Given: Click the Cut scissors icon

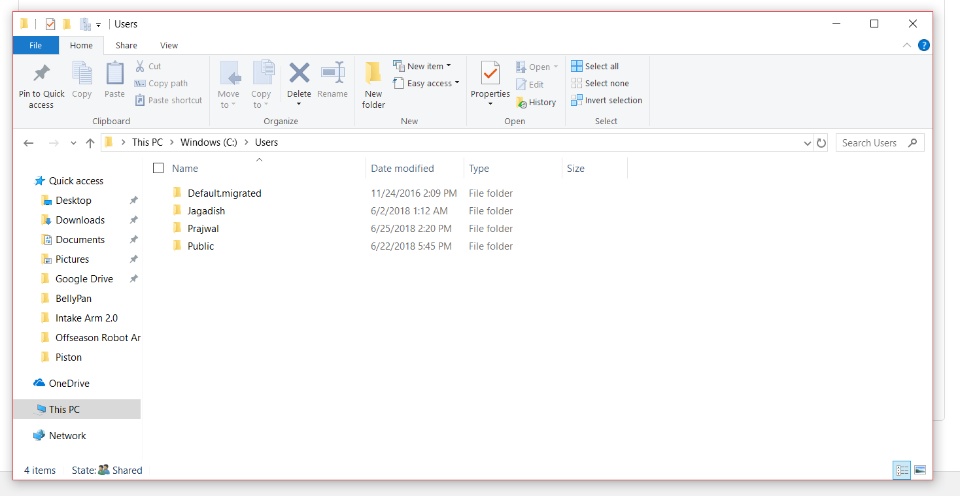Looking at the screenshot, I should pyautogui.click(x=140, y=66).
